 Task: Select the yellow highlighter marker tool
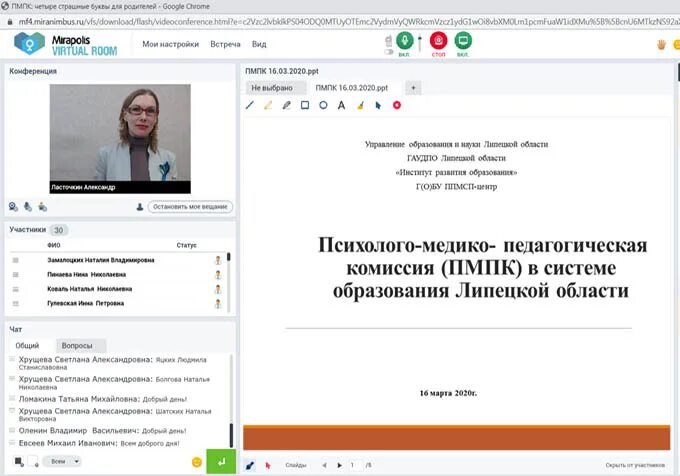tap(268, 105)
